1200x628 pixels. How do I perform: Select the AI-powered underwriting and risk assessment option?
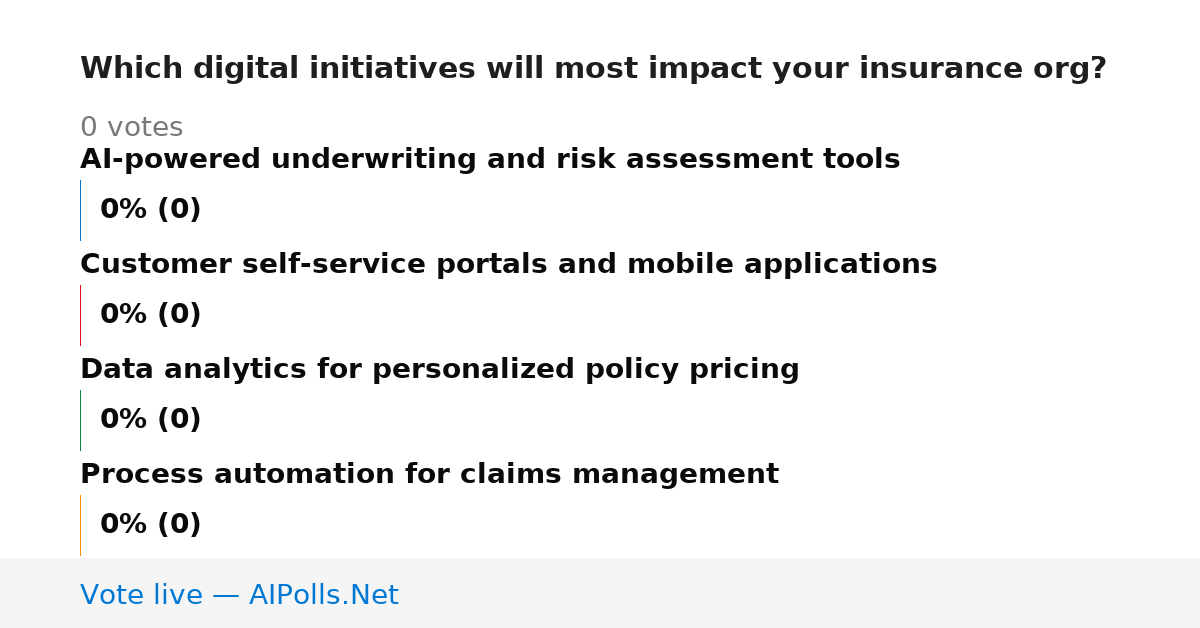(490, 160)
